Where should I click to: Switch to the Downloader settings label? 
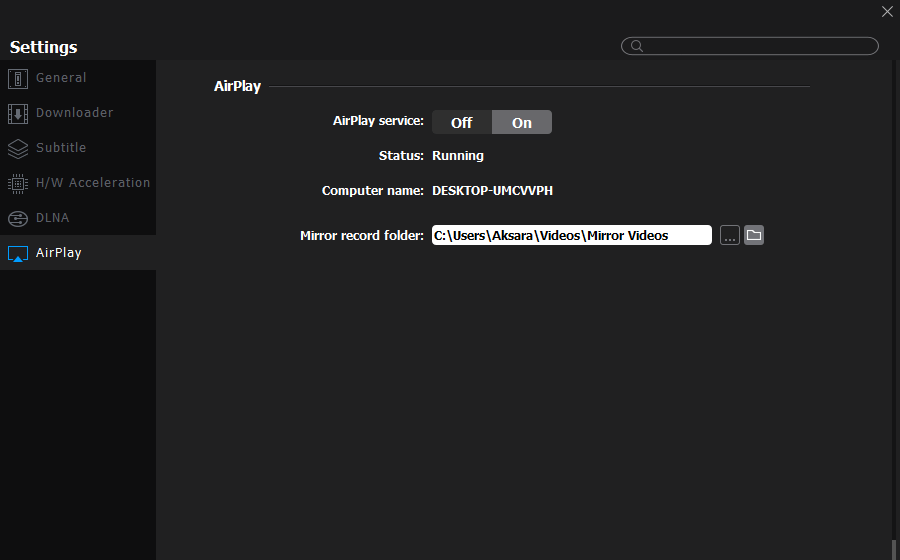pos(75,113)
